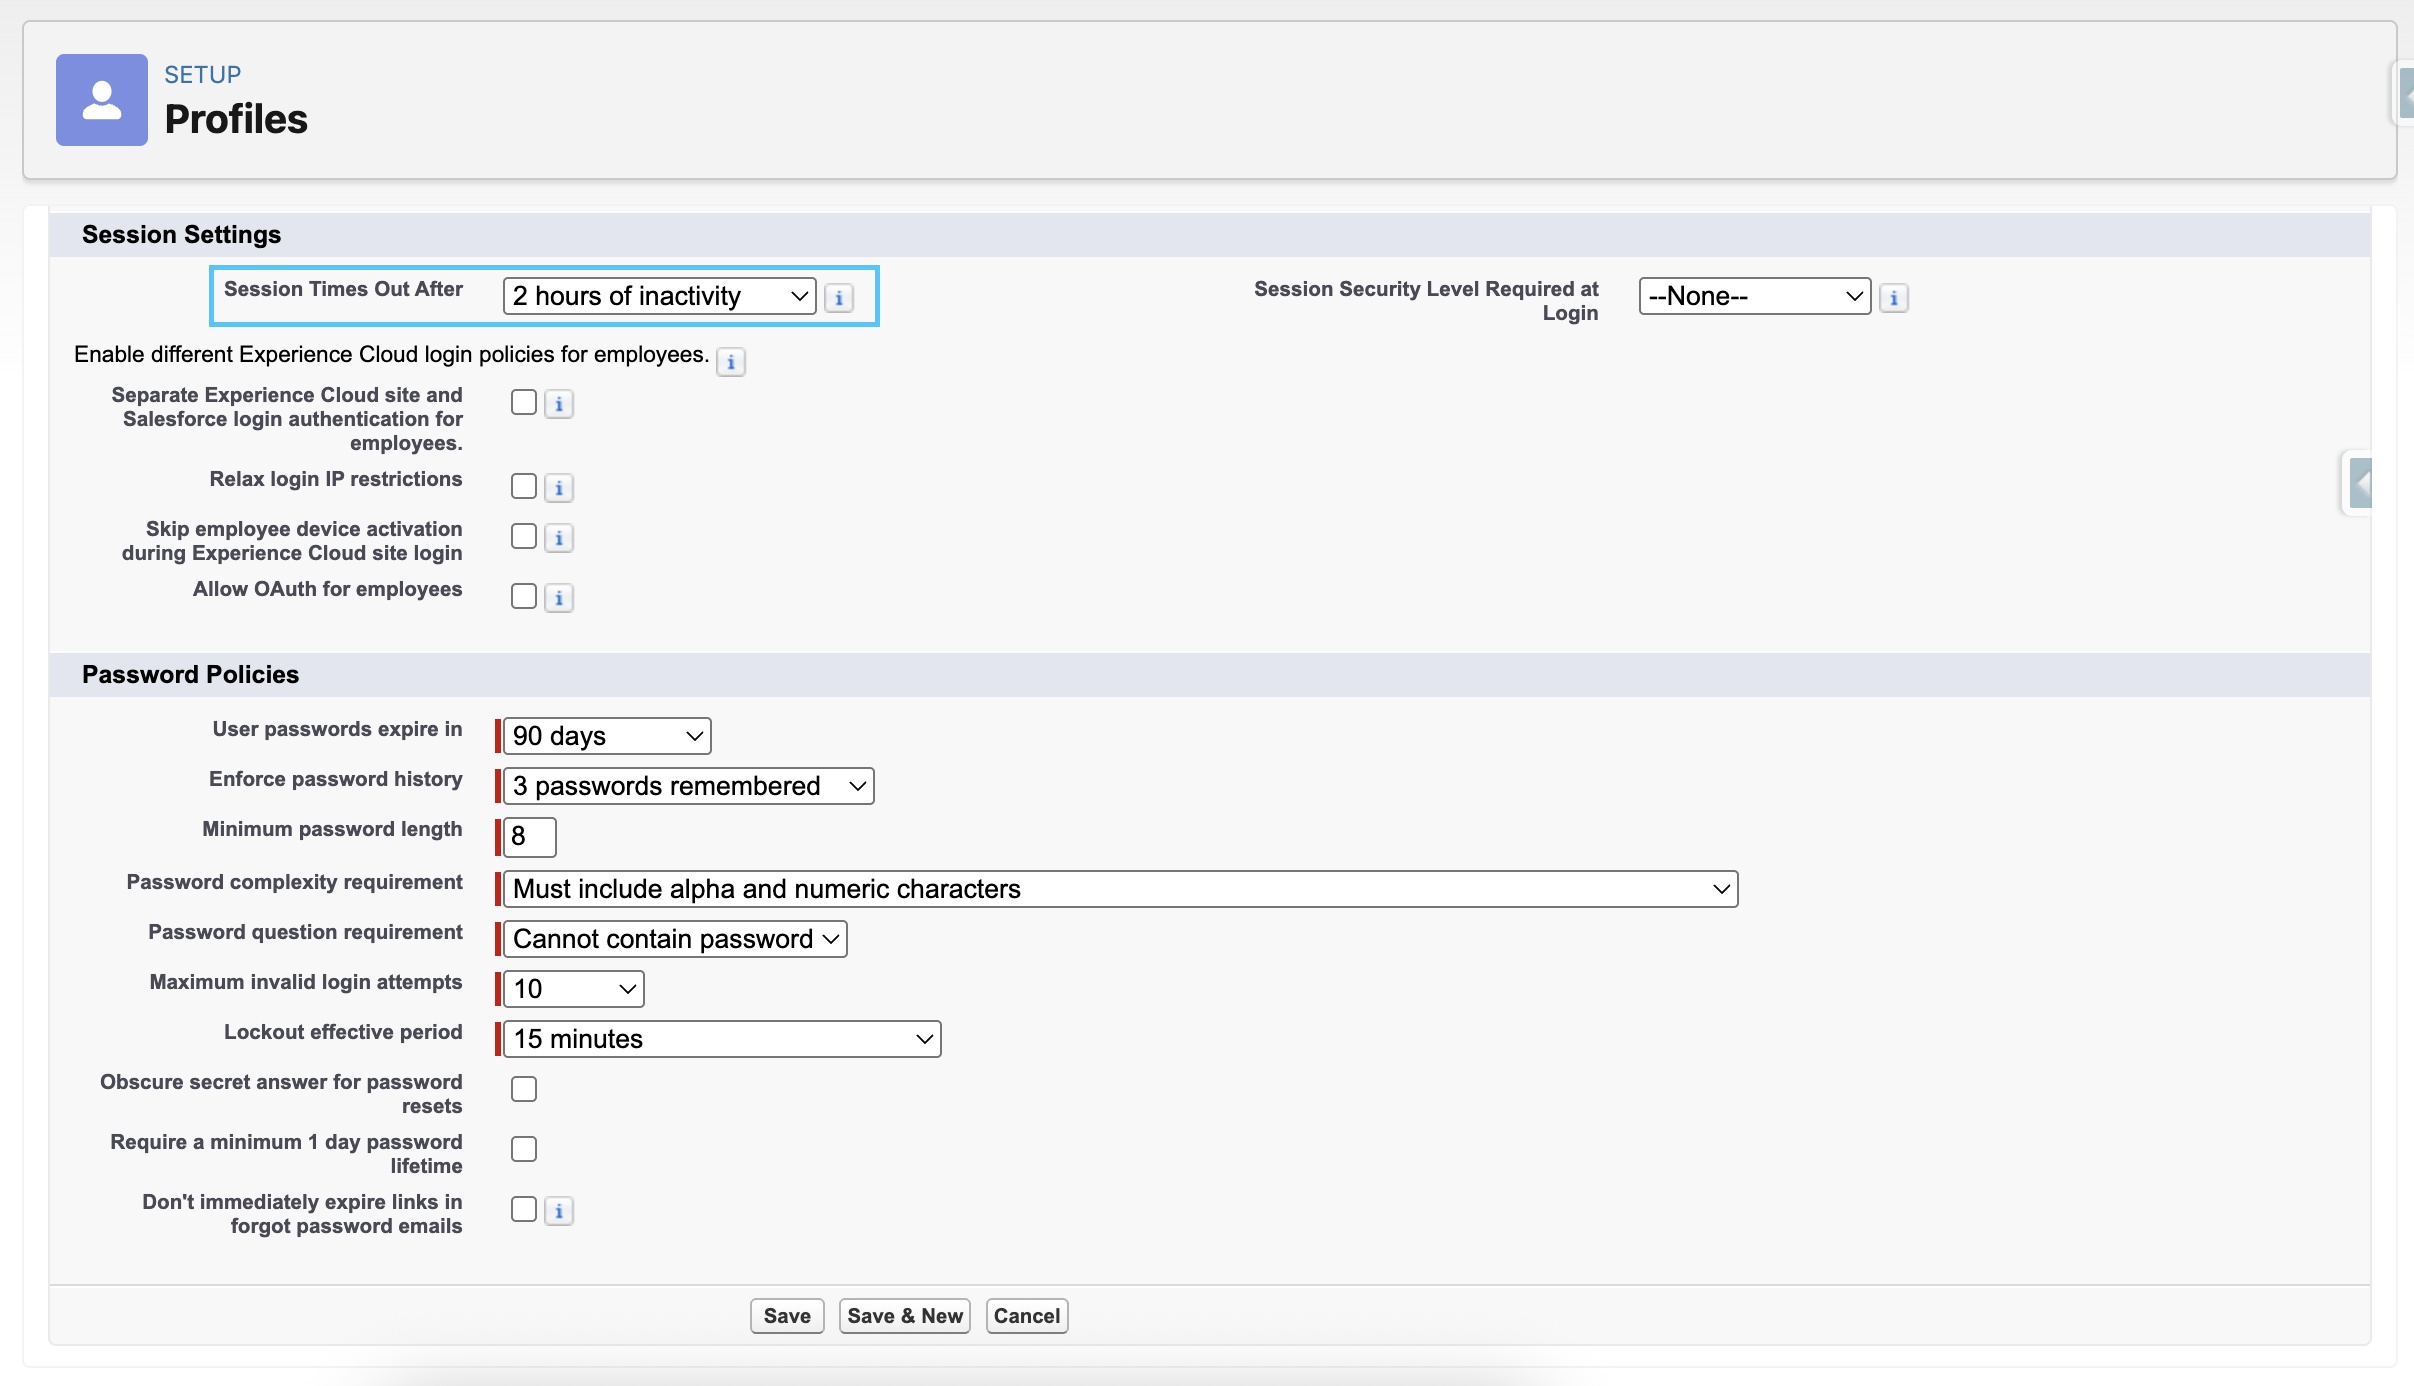Click the Profiles page title
This screenshot has width=2414, height=1386.
click(236, 119)
